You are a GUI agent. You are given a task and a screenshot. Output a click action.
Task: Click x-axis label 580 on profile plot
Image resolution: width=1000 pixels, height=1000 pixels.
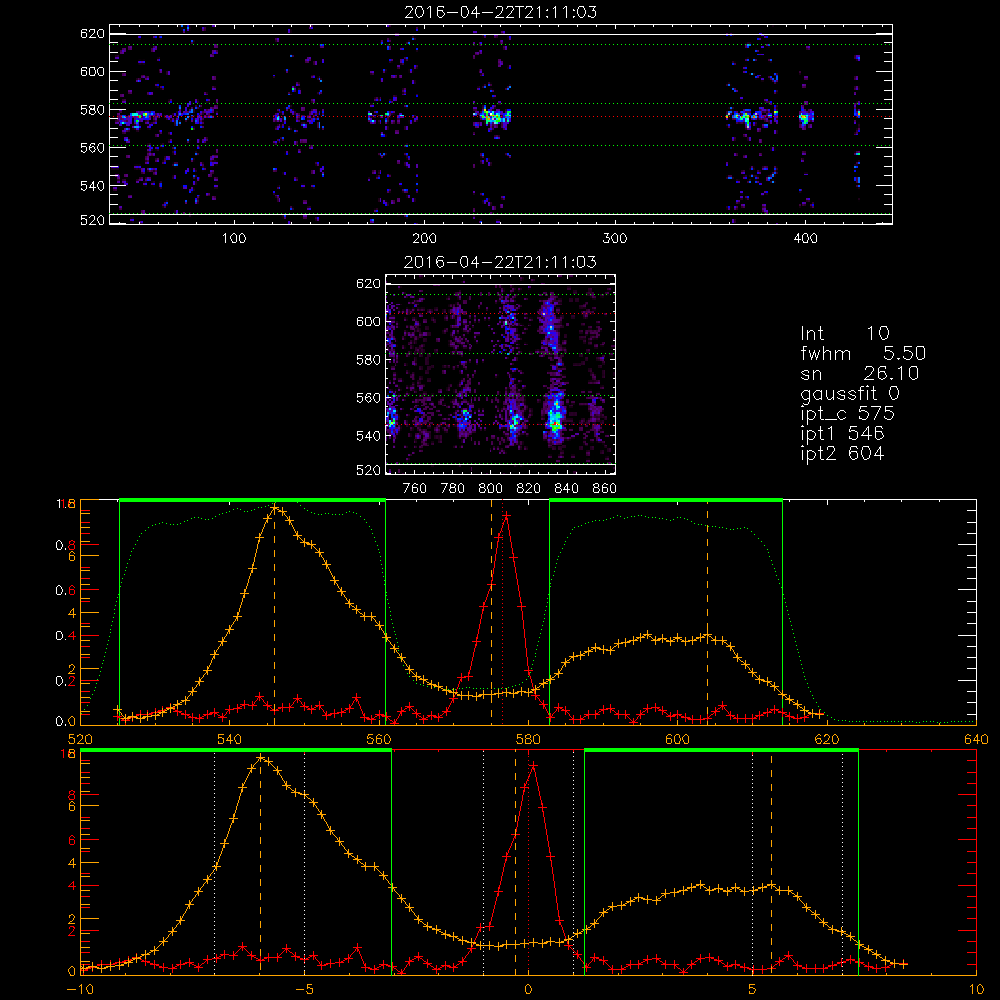pyautogui.click(x=528, y=739)
